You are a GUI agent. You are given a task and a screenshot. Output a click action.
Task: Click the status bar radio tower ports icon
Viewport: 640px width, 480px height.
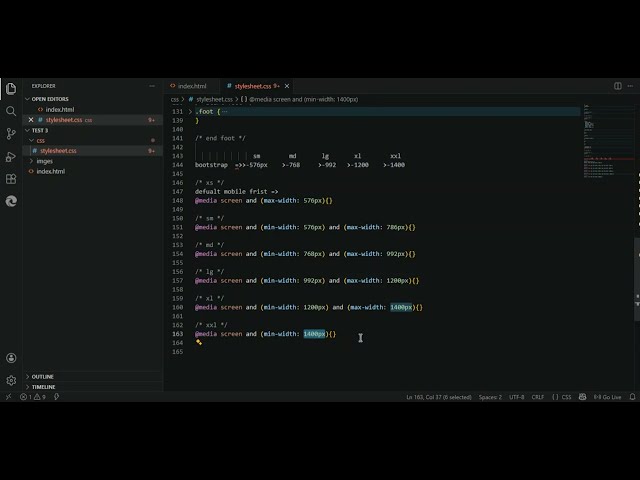click(56, 397)
